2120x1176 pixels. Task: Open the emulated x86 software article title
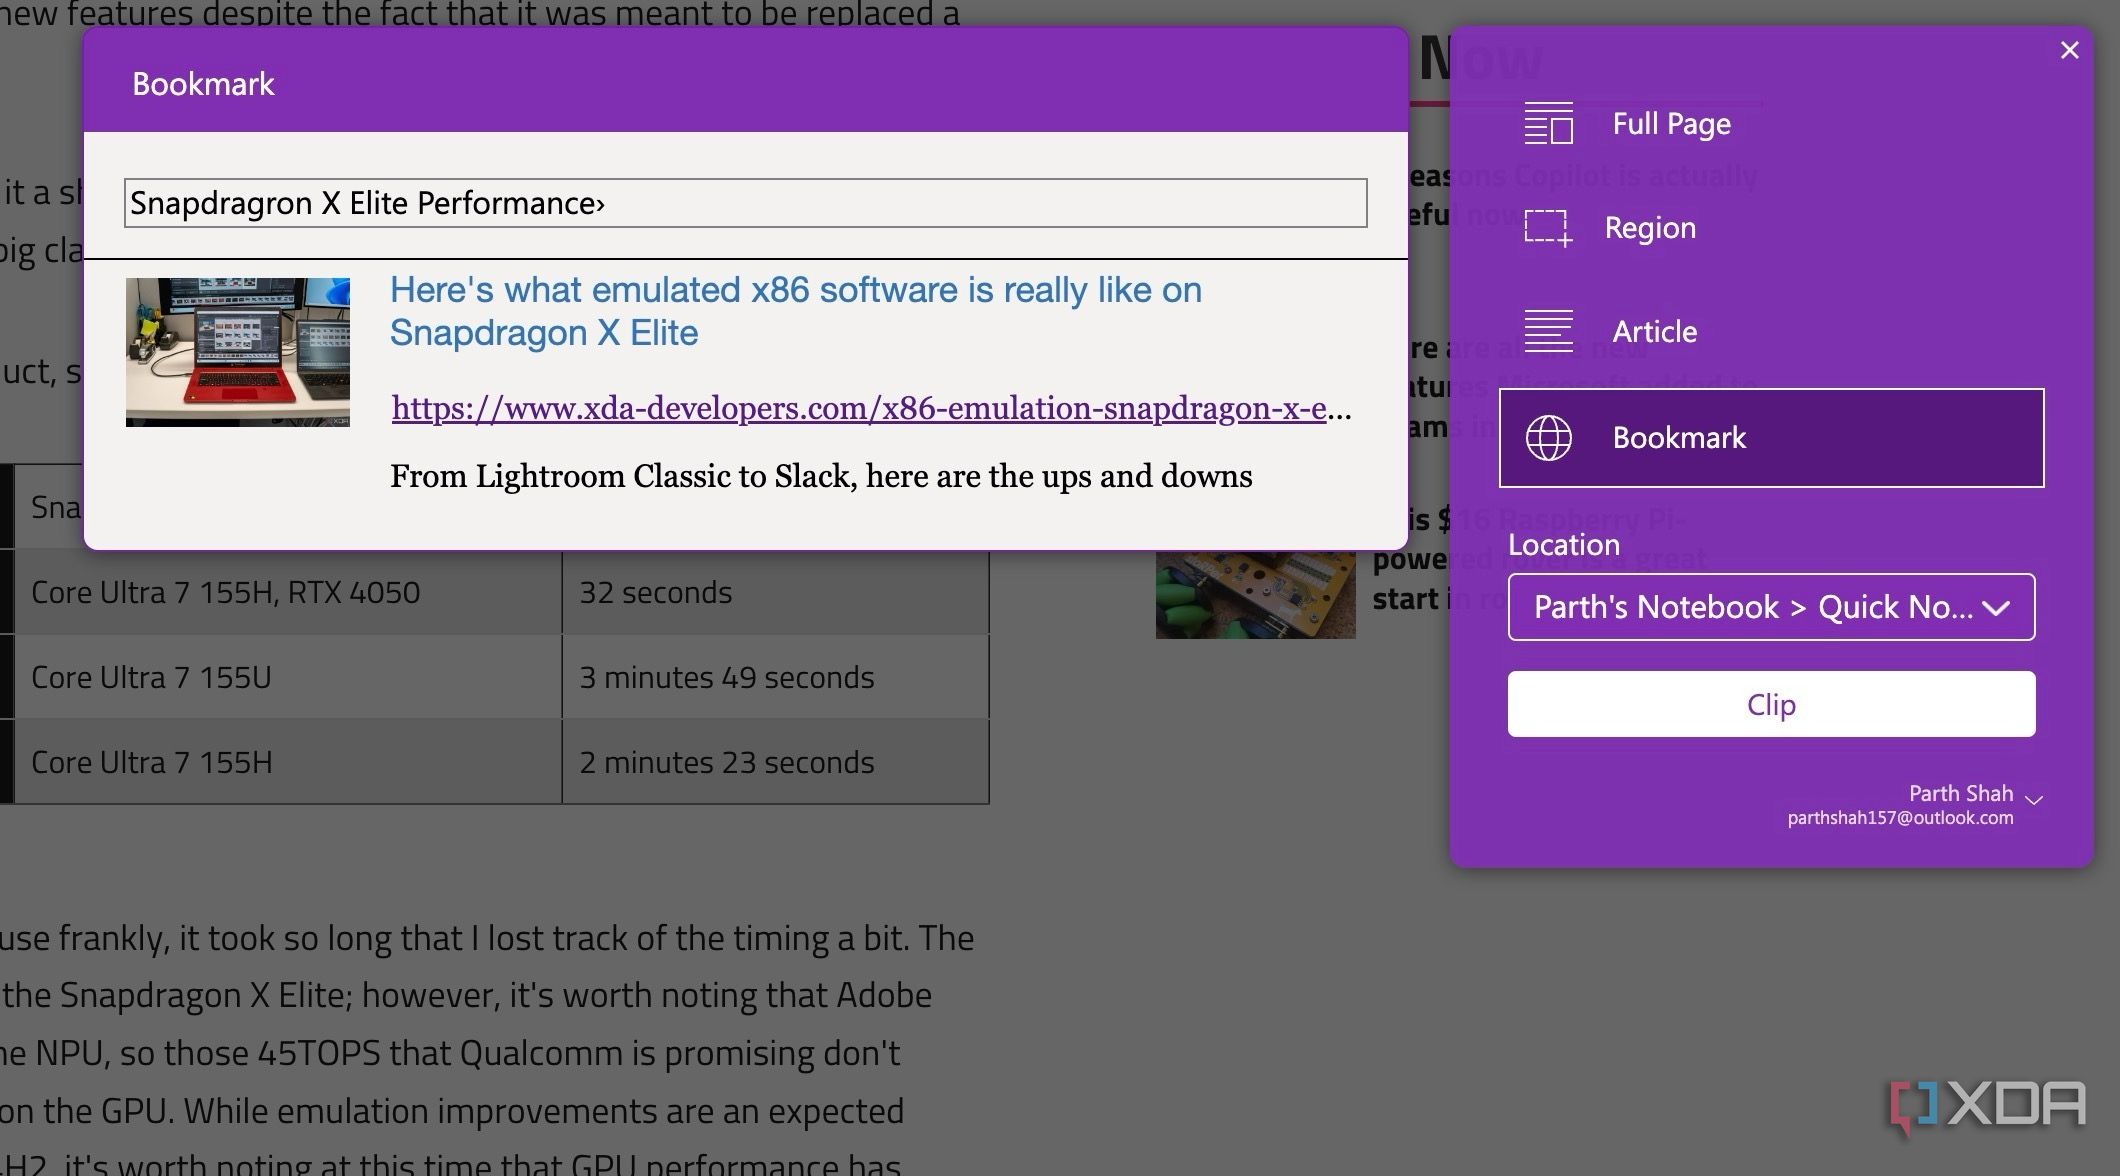click(795, 311)
